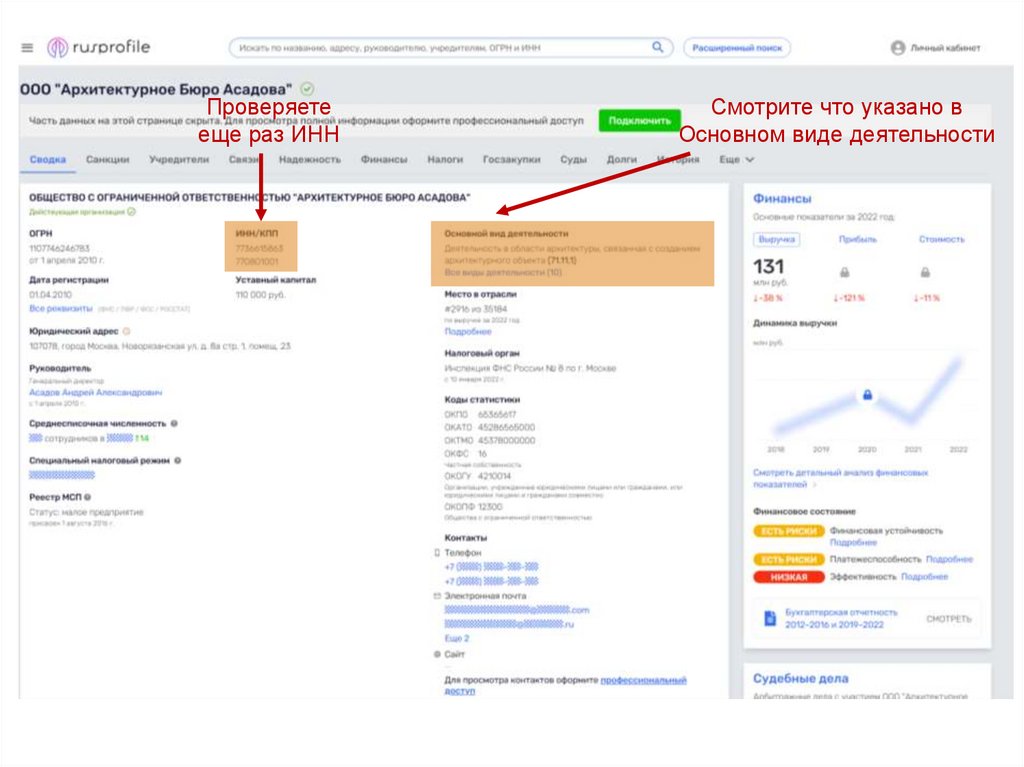This screenshot has height=767, width=1024.
Task: Expand Еще 2 contacts link
Action: (456, 638)
